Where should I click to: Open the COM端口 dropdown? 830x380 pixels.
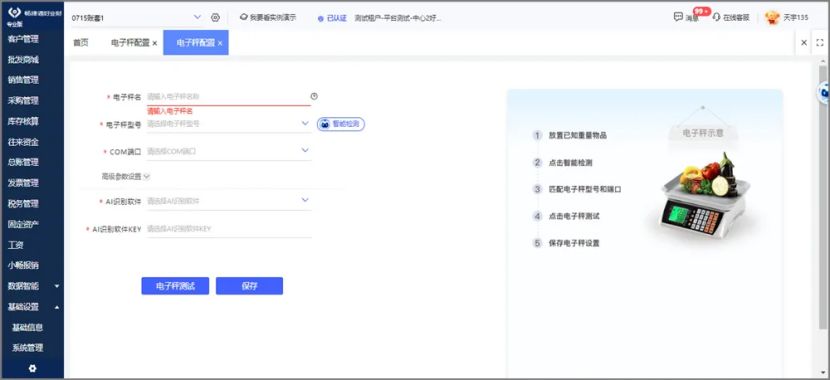pos(229,151)
